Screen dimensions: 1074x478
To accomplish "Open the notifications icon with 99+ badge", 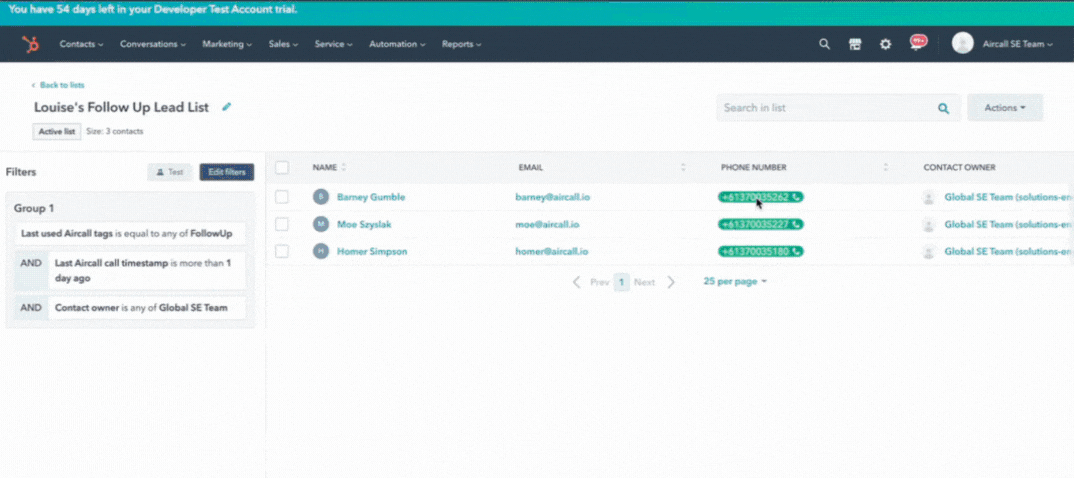I will [x=917, y=43].
